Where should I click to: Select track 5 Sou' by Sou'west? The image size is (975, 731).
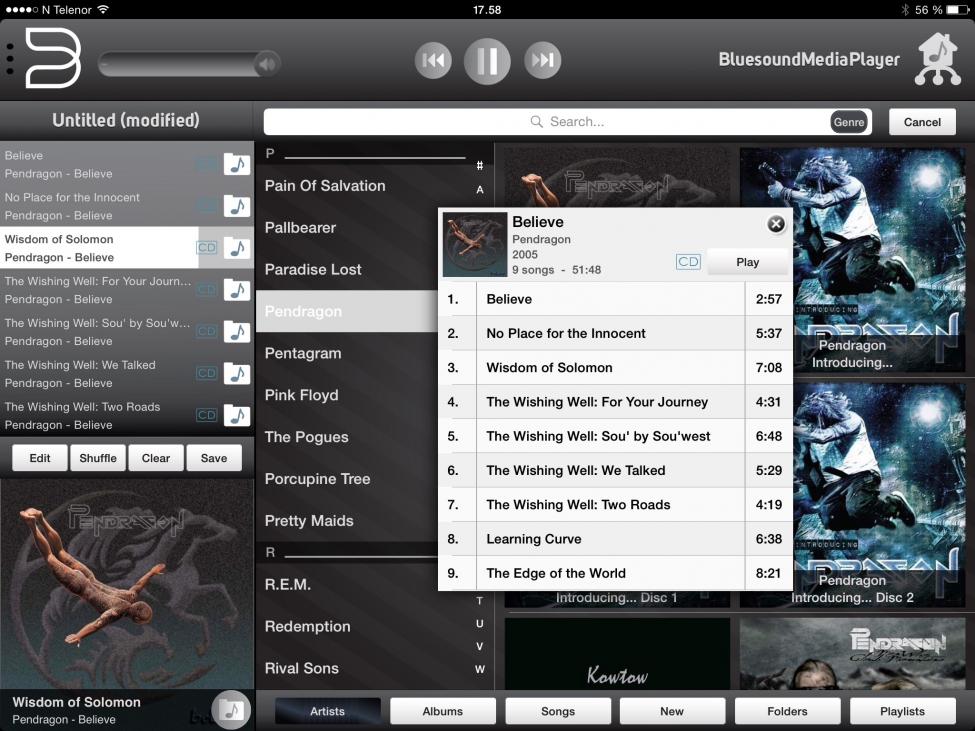point(616,436)
